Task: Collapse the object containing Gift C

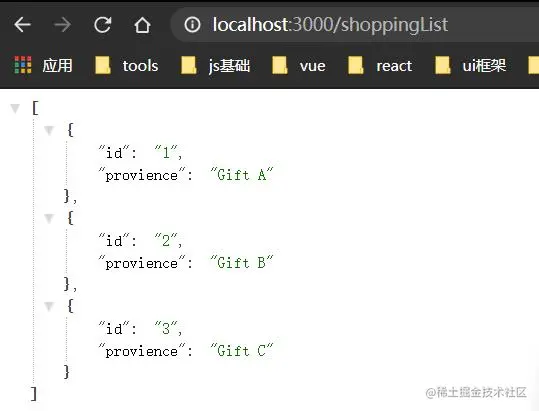Action: coord(49,306)
